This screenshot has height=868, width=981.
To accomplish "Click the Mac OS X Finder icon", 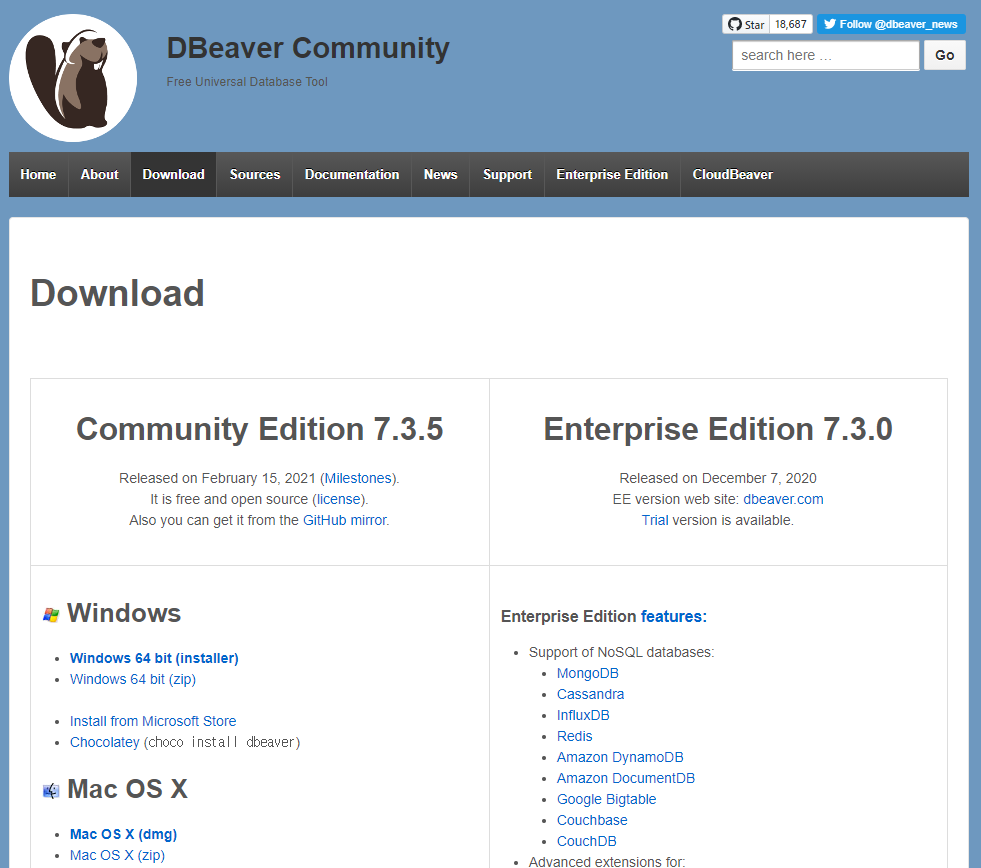I will point(51,791).
